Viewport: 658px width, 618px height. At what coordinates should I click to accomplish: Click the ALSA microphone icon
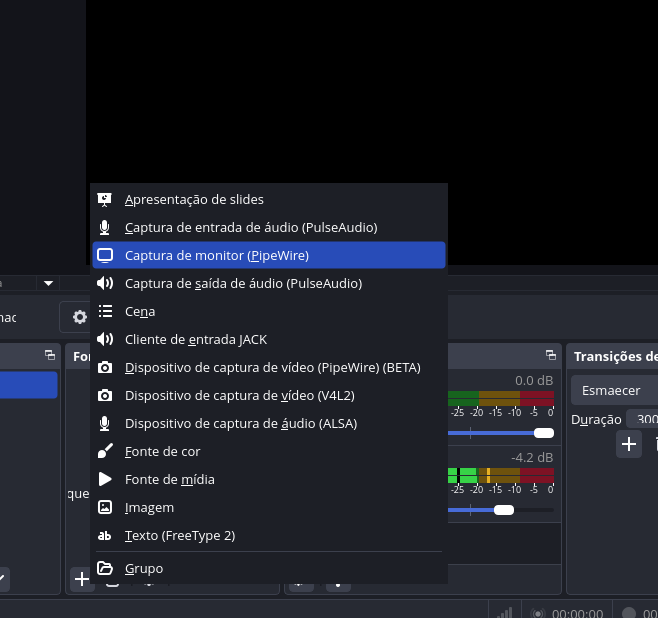[x=104, y=423]
